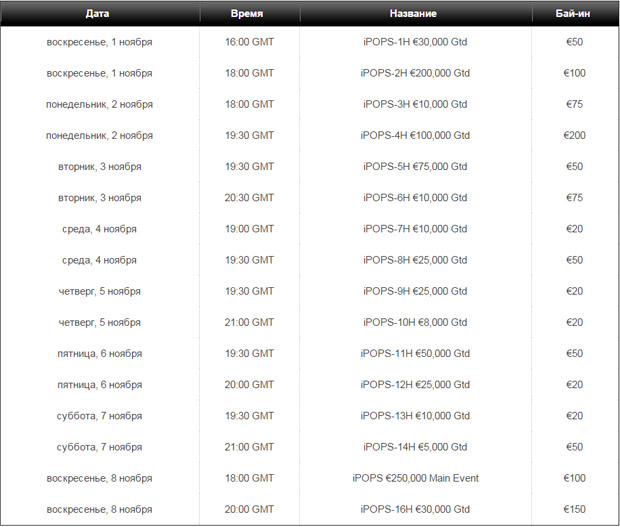Select the 'iPOPS-11H €50,000 Gtd' cell
The height and width of the screenshot is (527, 620).
point(416,353)
